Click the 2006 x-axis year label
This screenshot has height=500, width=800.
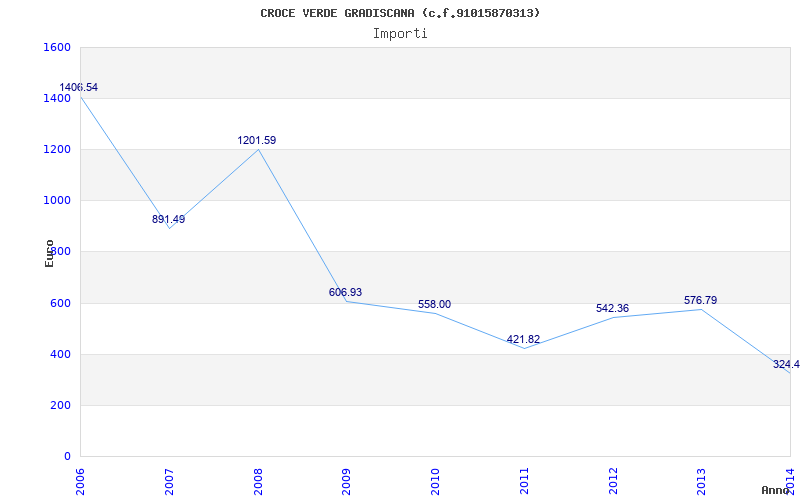click(81, 480)
